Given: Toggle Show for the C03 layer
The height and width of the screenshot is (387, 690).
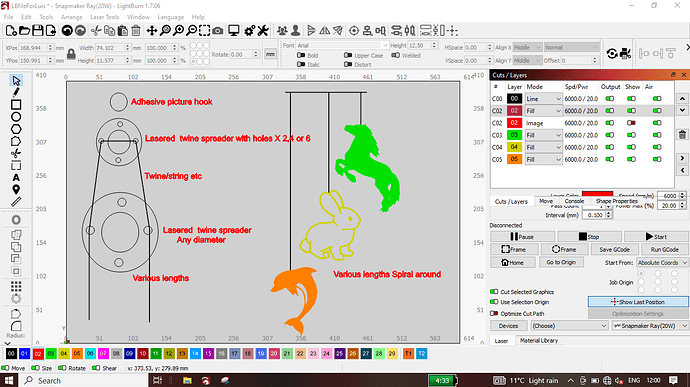Looking at the screenshot, I should click(631, 135).
